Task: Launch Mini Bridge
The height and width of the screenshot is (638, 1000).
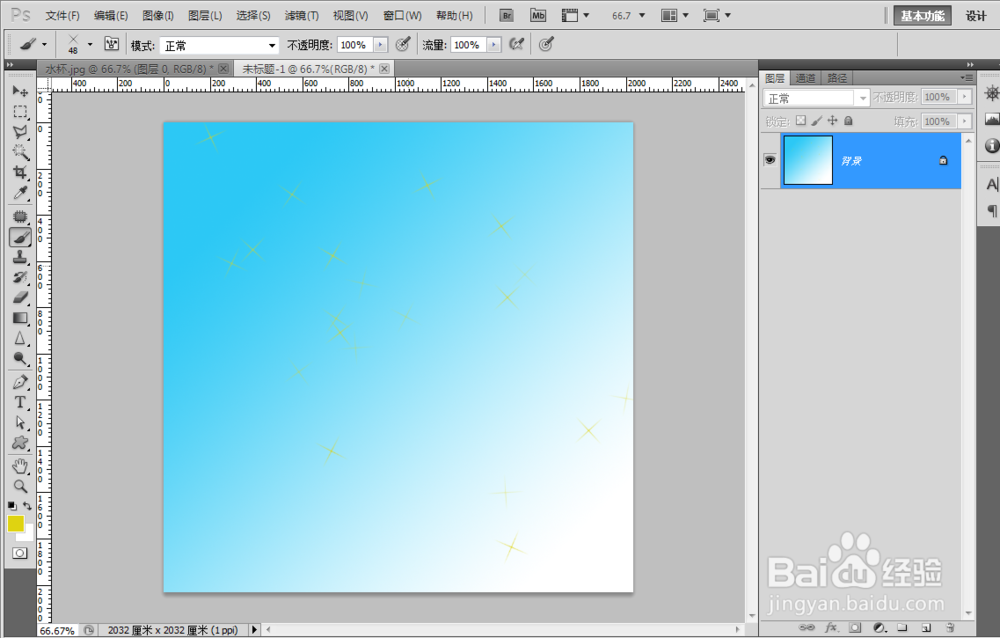Action: point(538,15)
